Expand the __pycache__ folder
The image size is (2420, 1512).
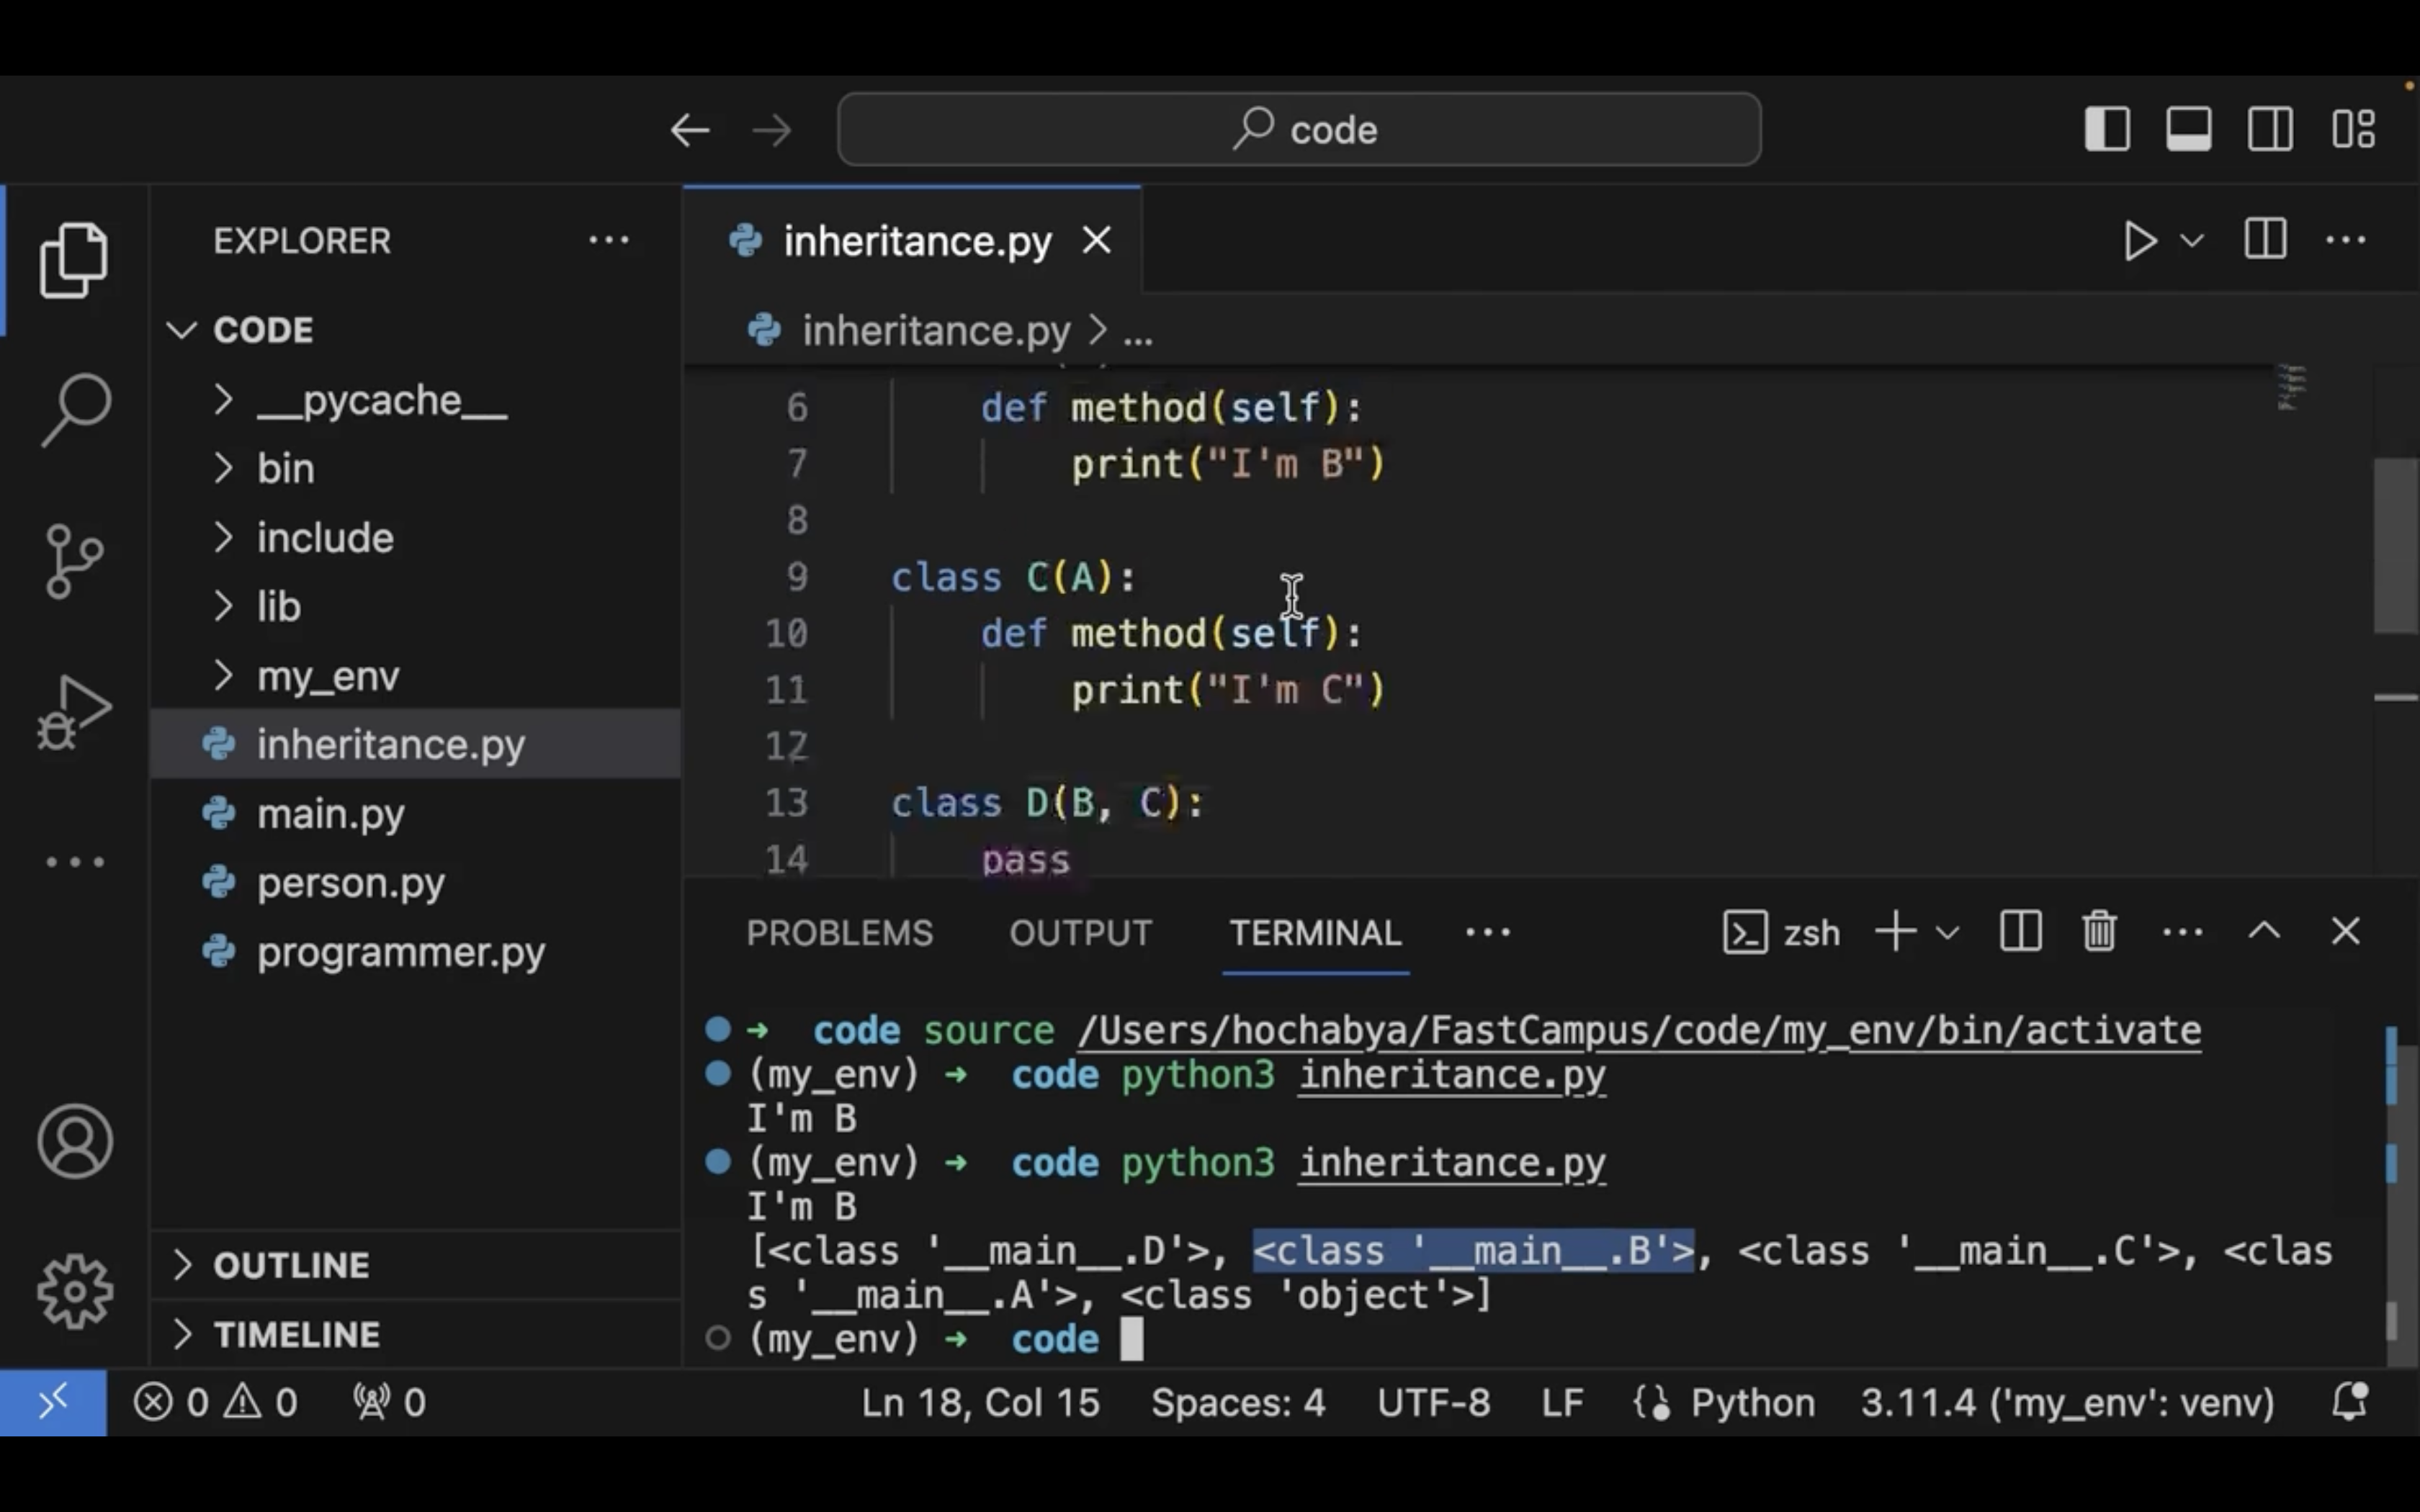(381, 400)
